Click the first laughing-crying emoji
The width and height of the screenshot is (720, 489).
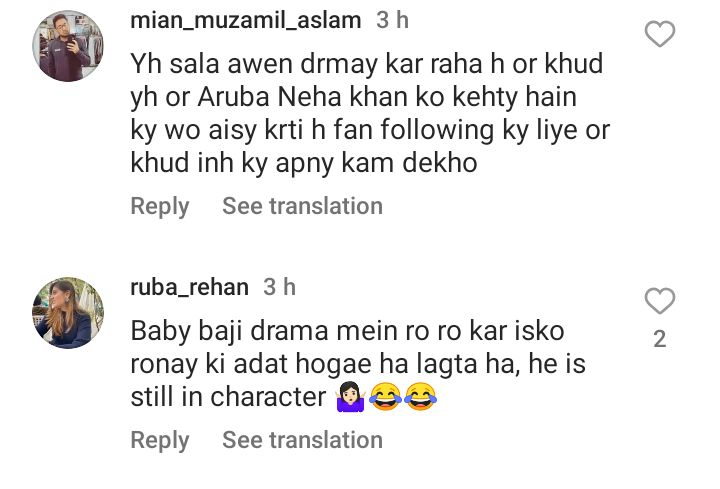pyautogui.click(x=384, y=398)
